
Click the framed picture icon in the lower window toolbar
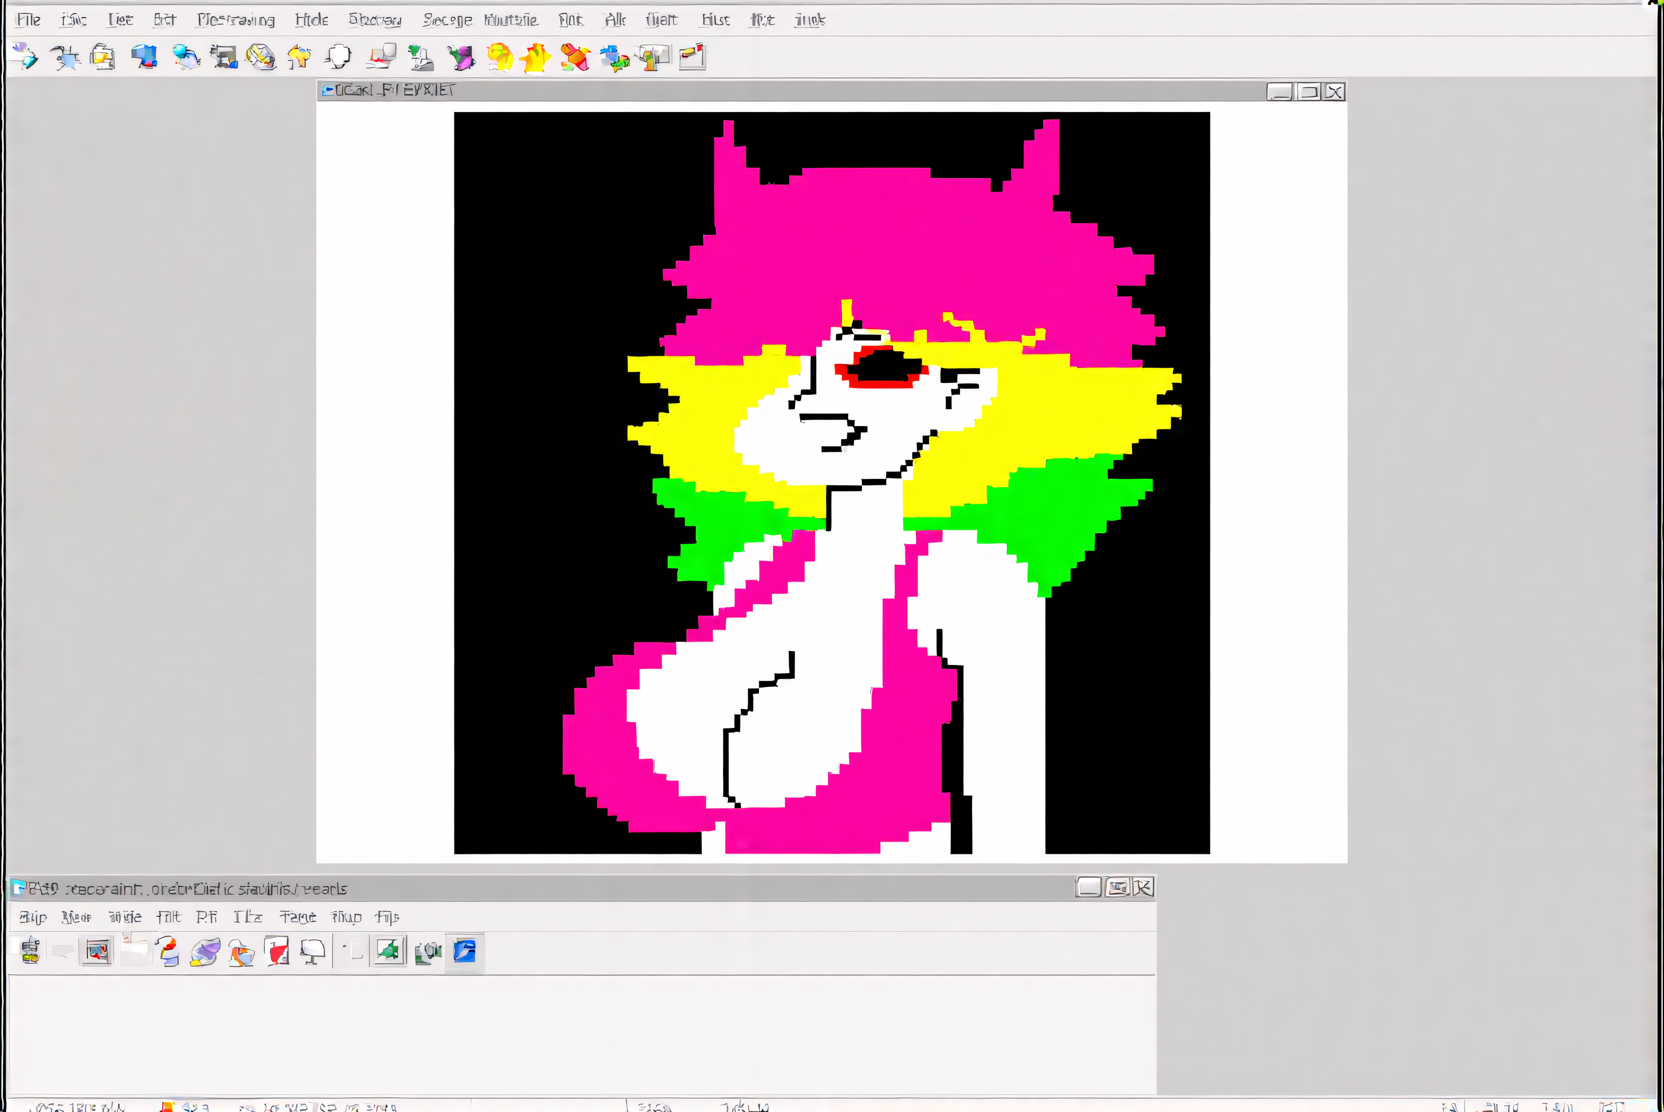[97, 951]
